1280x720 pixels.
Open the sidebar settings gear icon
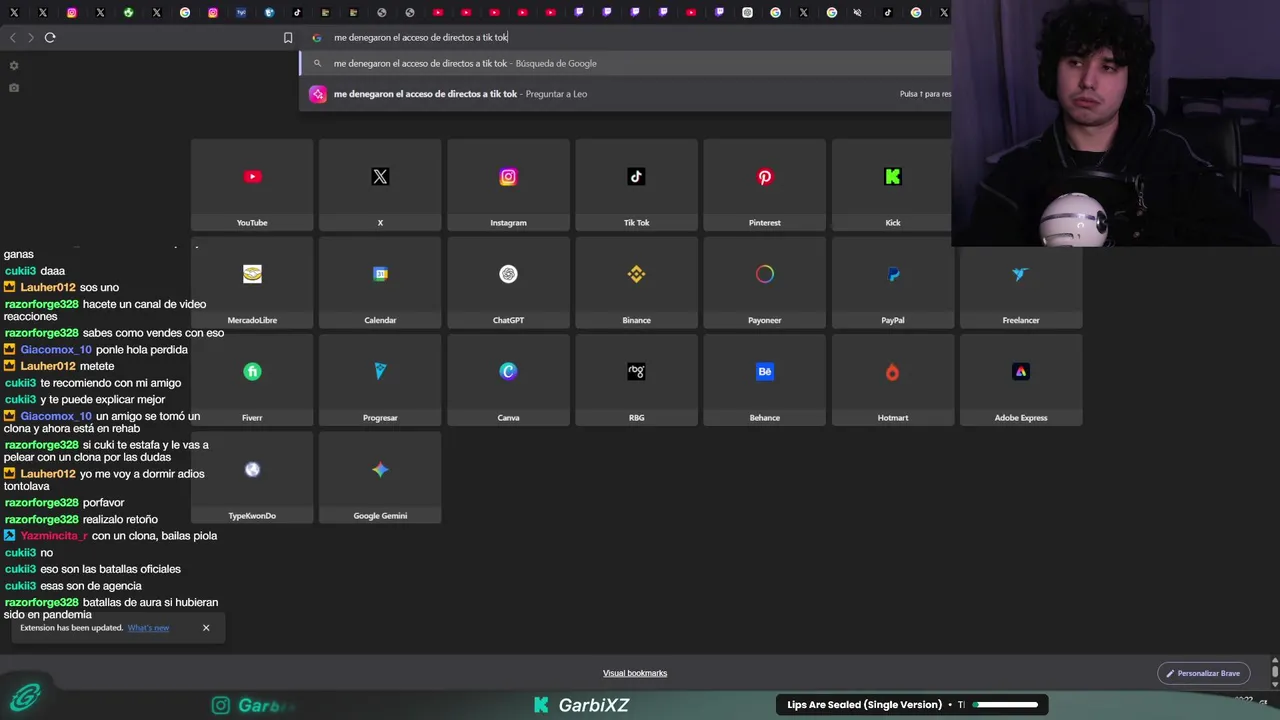(x=13, y=66)
